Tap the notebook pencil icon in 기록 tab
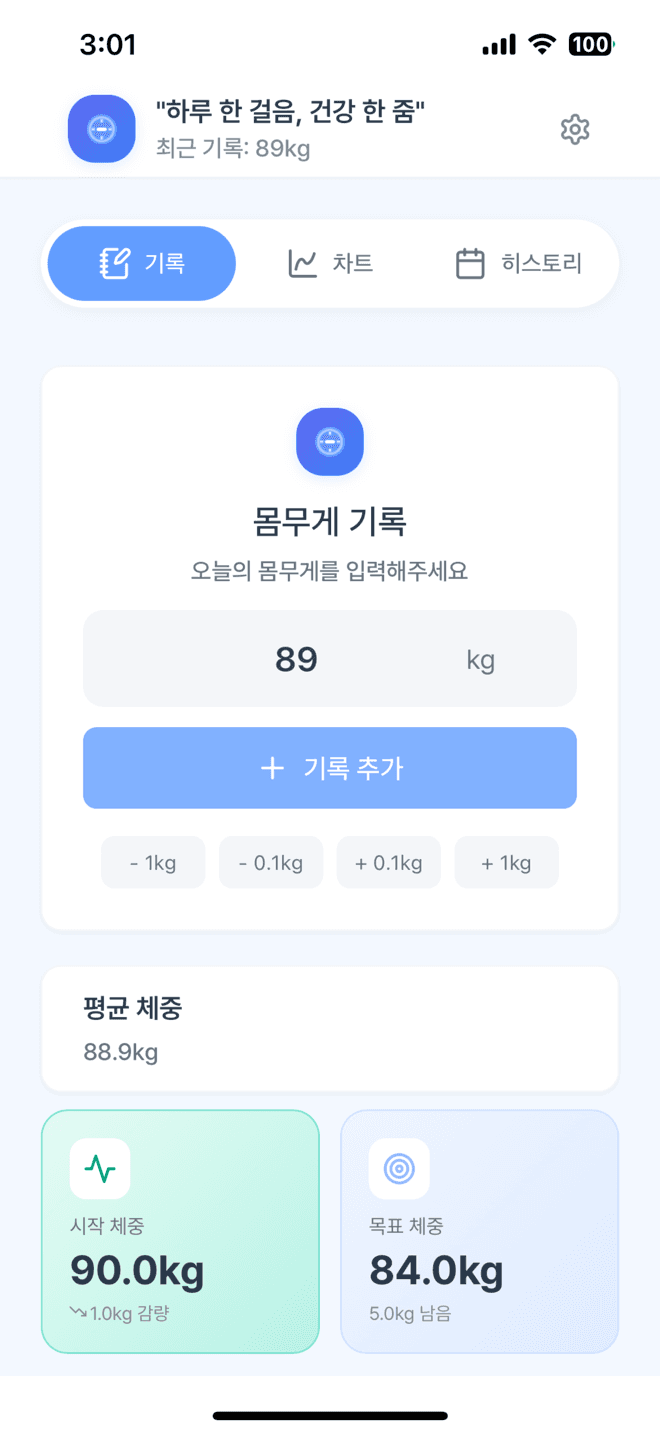 [115, 264]
